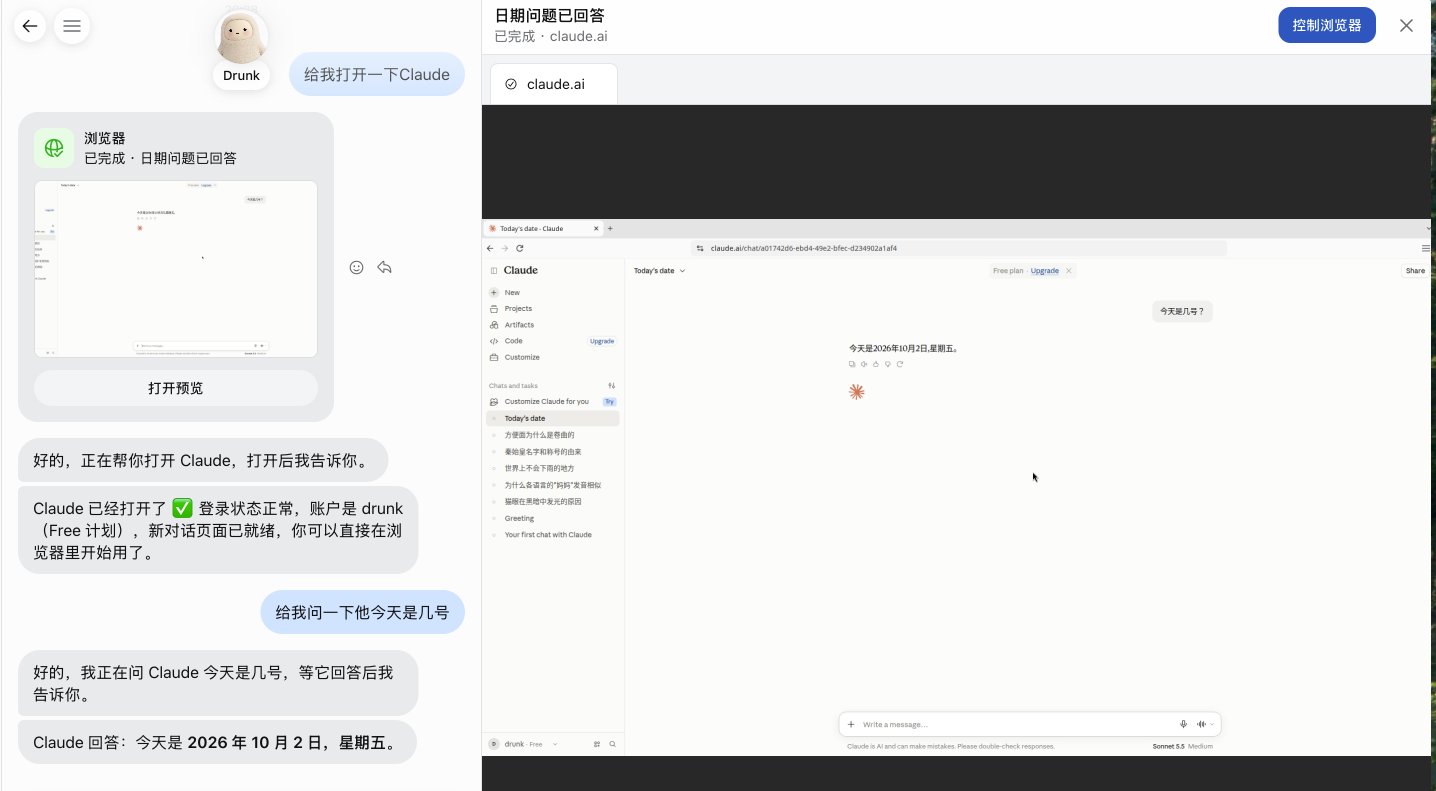The image size is (1436, 791).
Task: Click the microphone dictation icon in message box
Action: point(1183,724)
